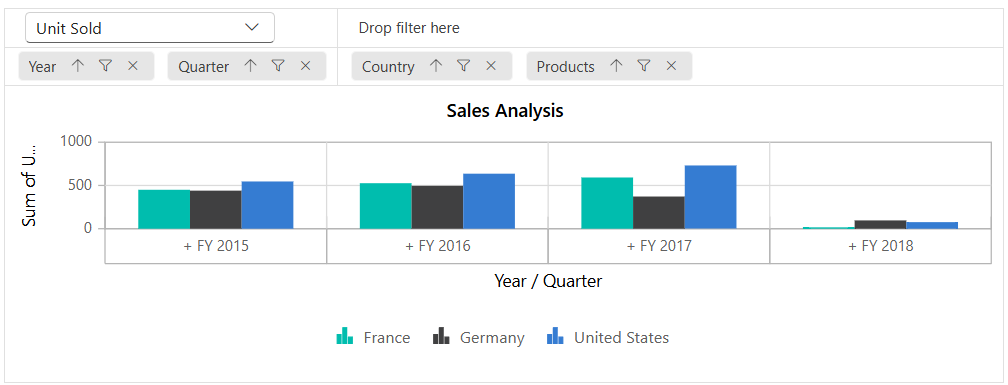Click Germany bar for FY 2018
The height and width of the screenshot is (385, 1008).
coord(880,224)
